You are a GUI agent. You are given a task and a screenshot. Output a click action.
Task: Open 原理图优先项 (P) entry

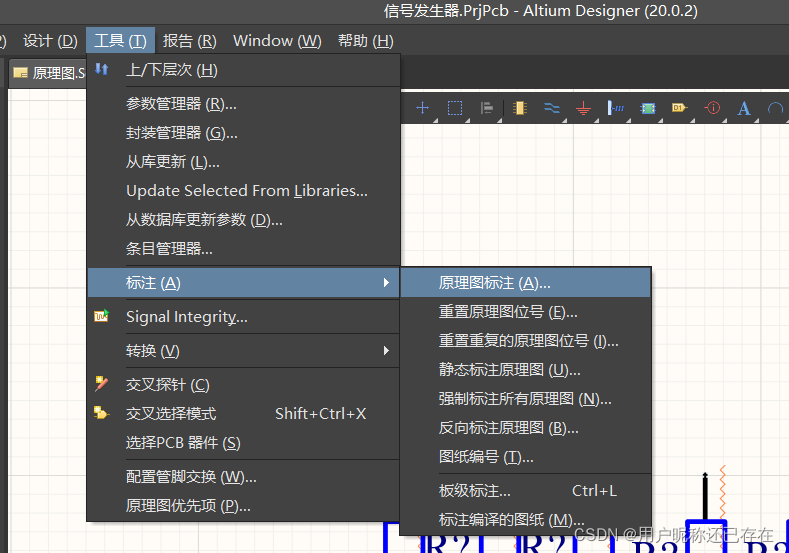[x=244, y=505]
